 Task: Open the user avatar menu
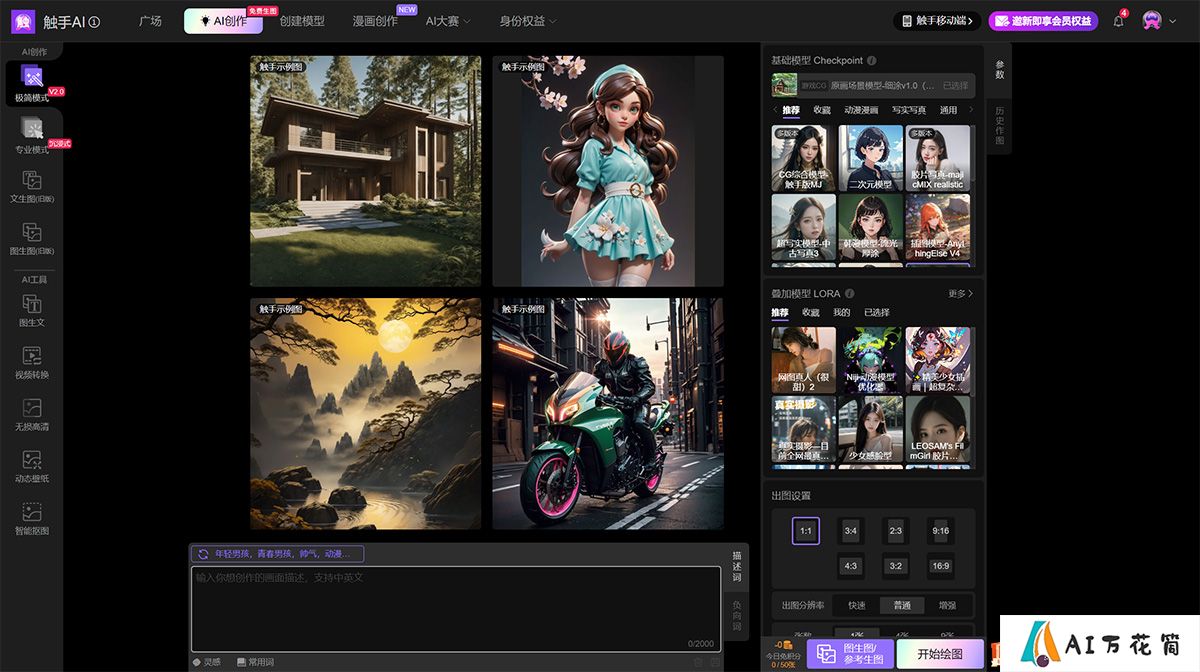point(1152,21)
